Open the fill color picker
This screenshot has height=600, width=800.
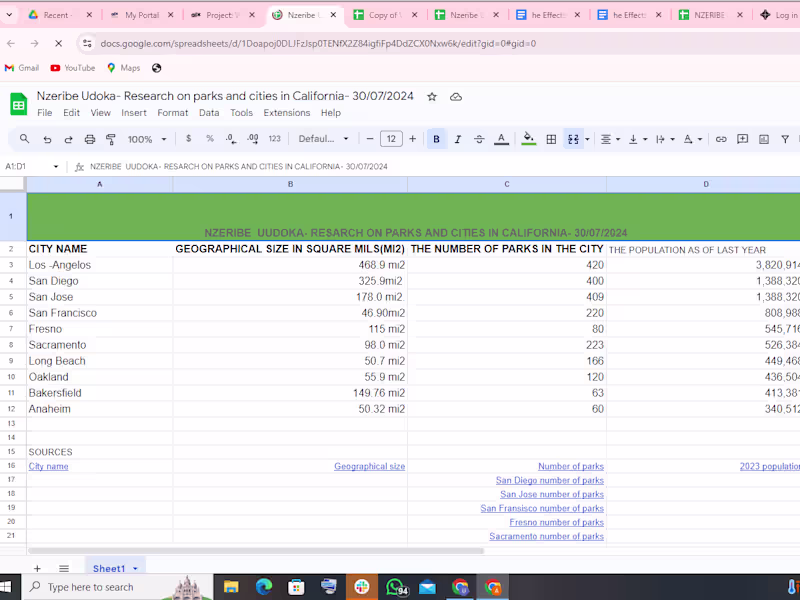(529, 139)
